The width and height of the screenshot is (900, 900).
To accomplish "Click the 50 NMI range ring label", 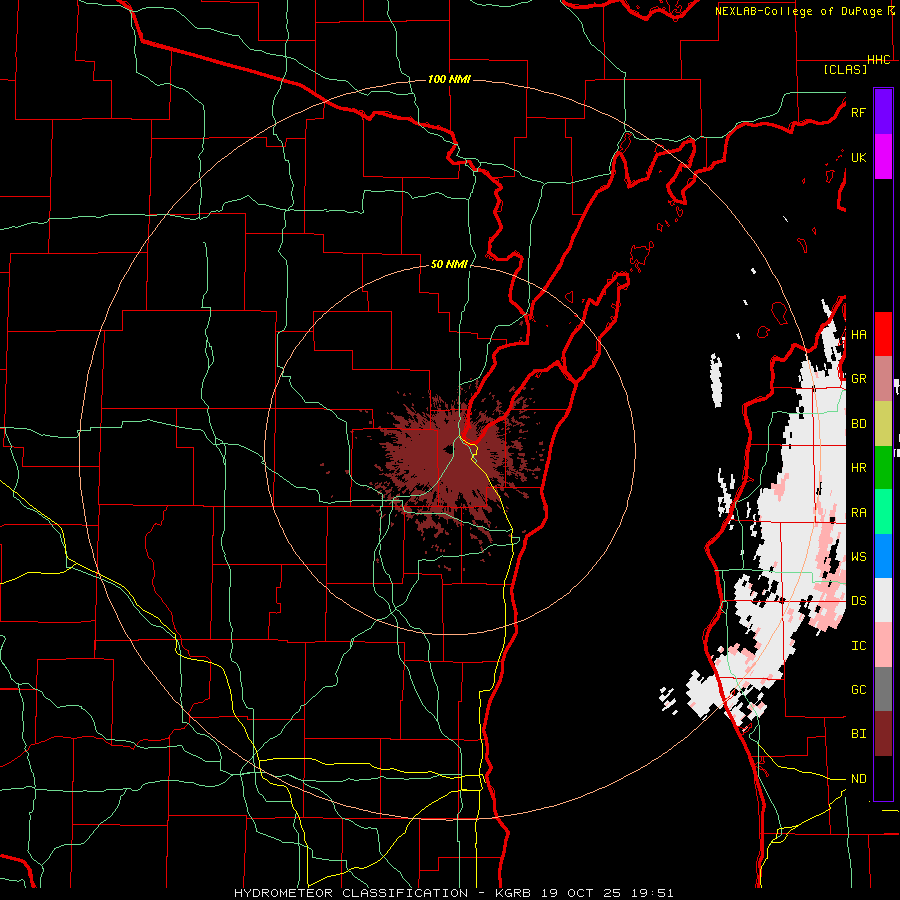I will point(449,264).
